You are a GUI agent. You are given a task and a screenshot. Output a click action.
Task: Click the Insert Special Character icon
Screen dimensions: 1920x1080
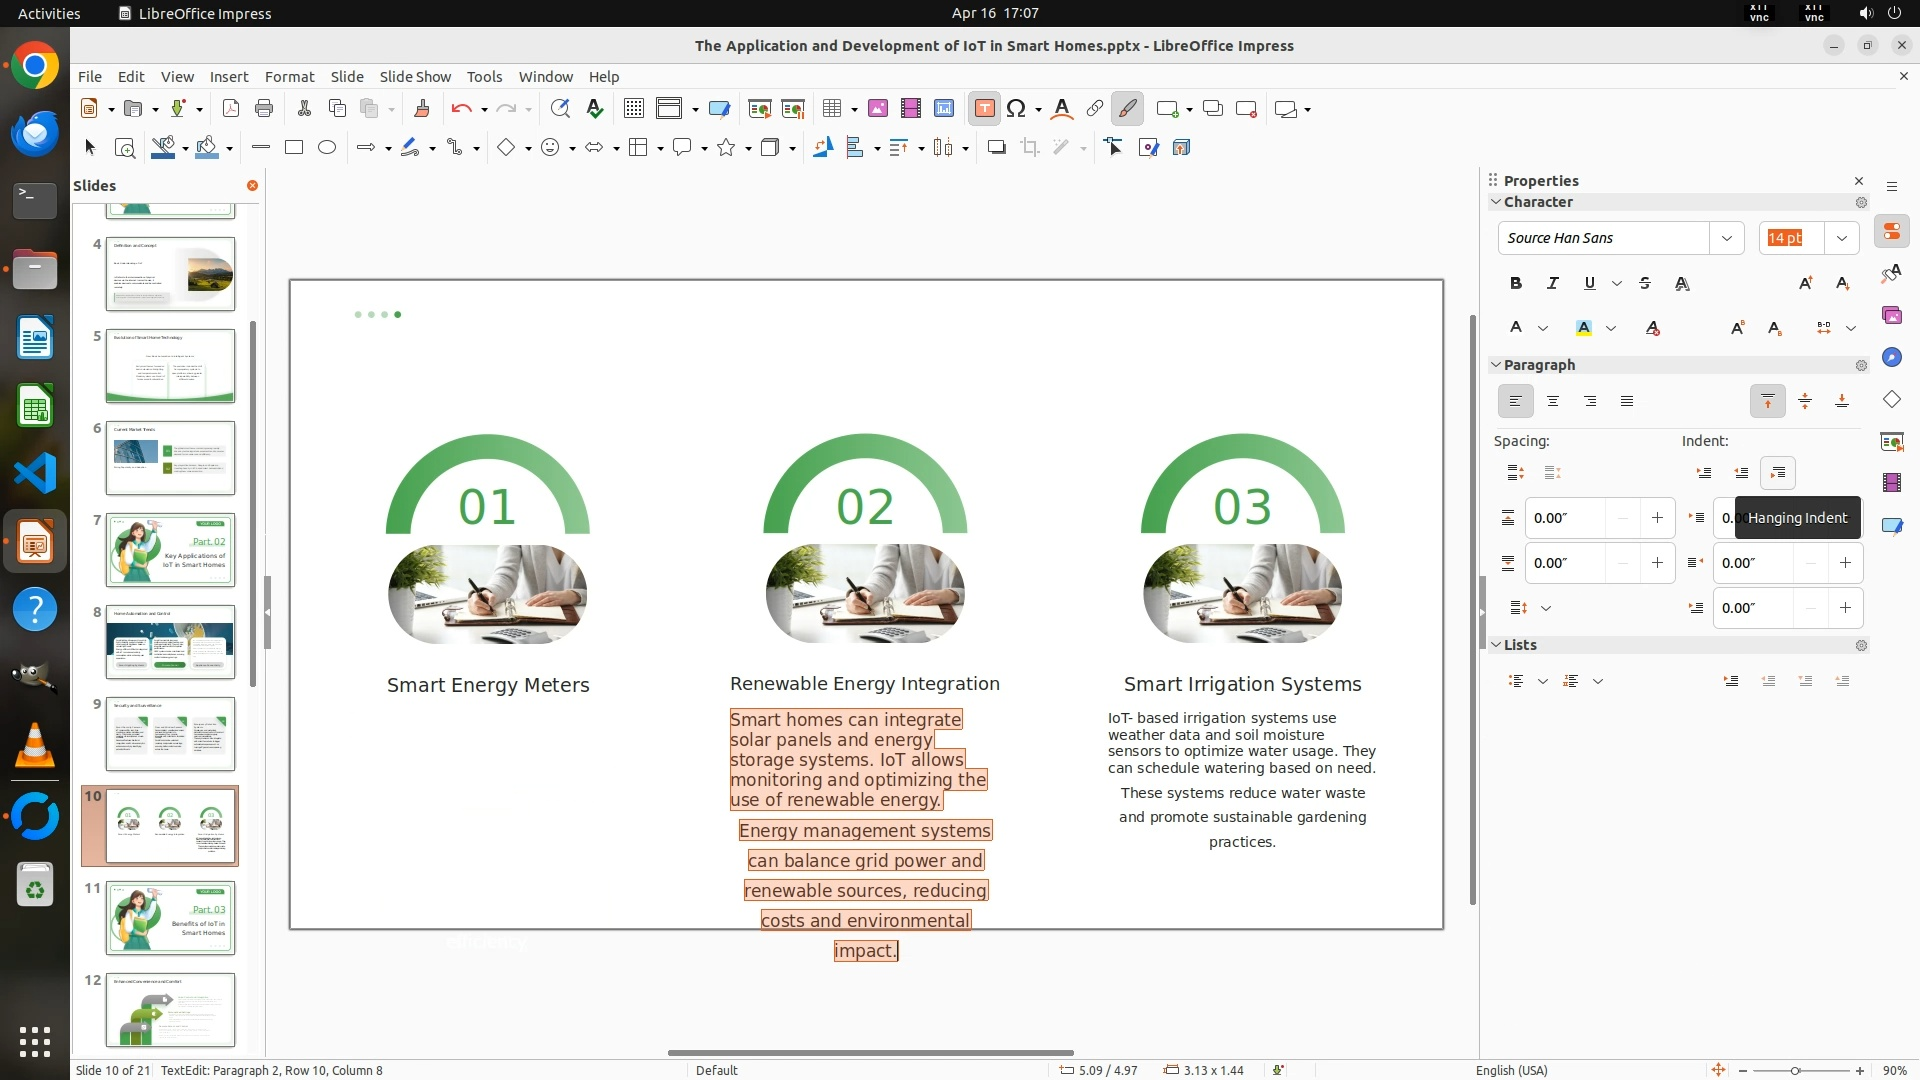1016,109
